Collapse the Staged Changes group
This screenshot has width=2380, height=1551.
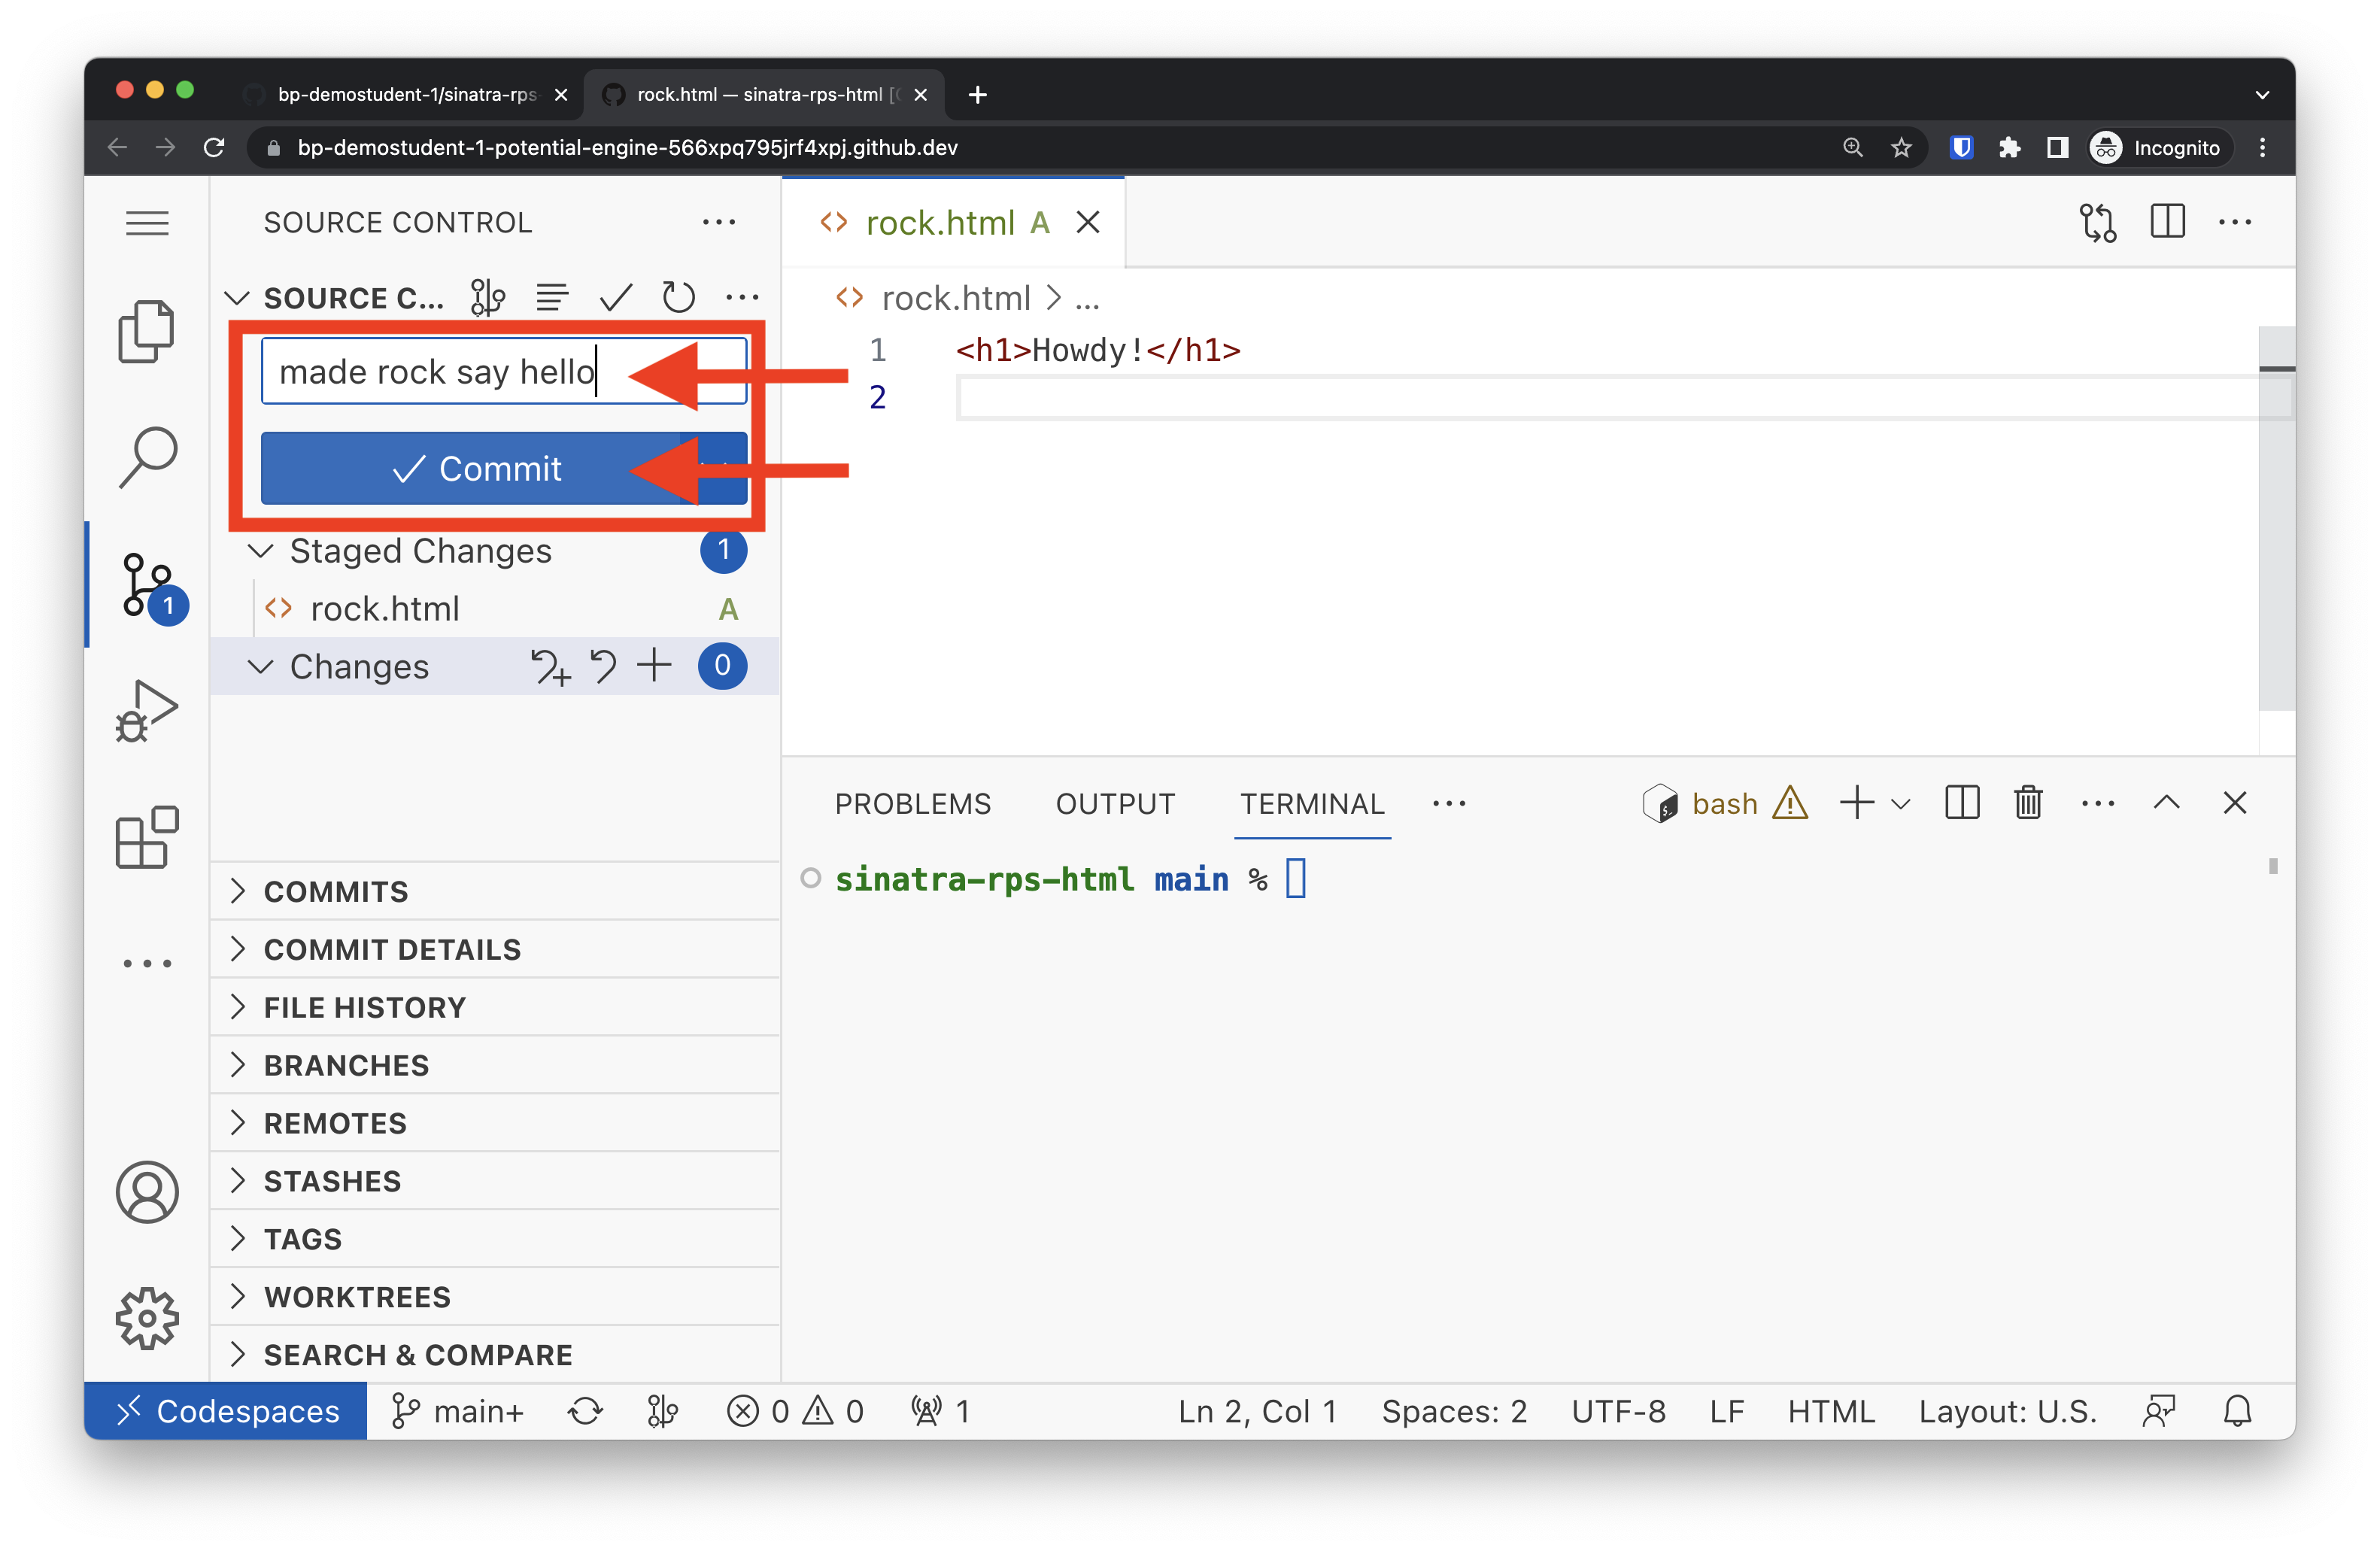261,551
